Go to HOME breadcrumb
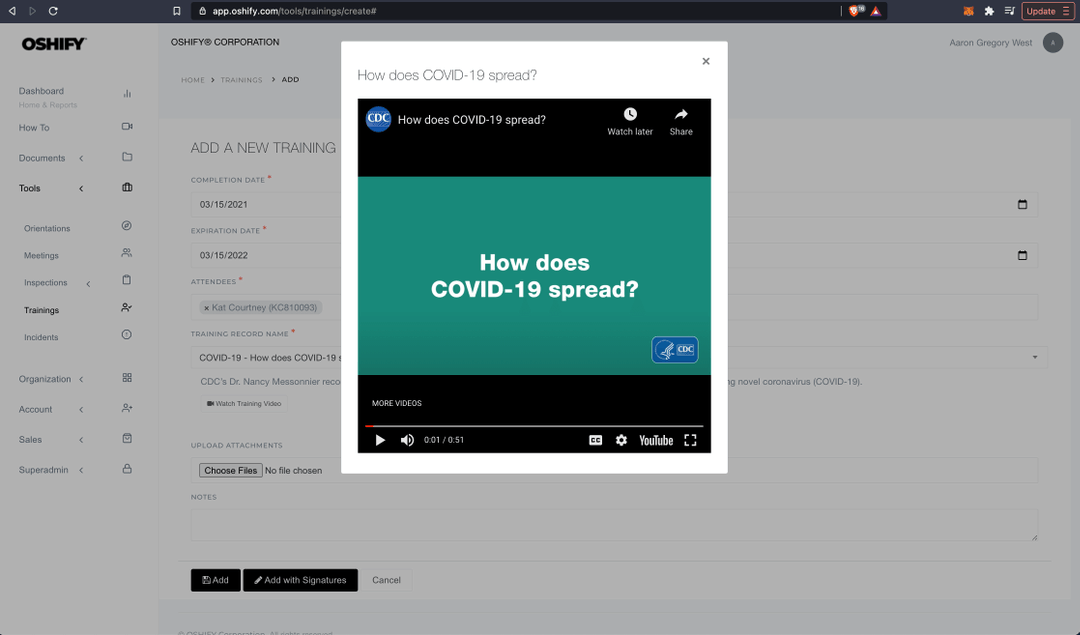The height and width of the screenshot is (635, 1080). coord(193,80)
